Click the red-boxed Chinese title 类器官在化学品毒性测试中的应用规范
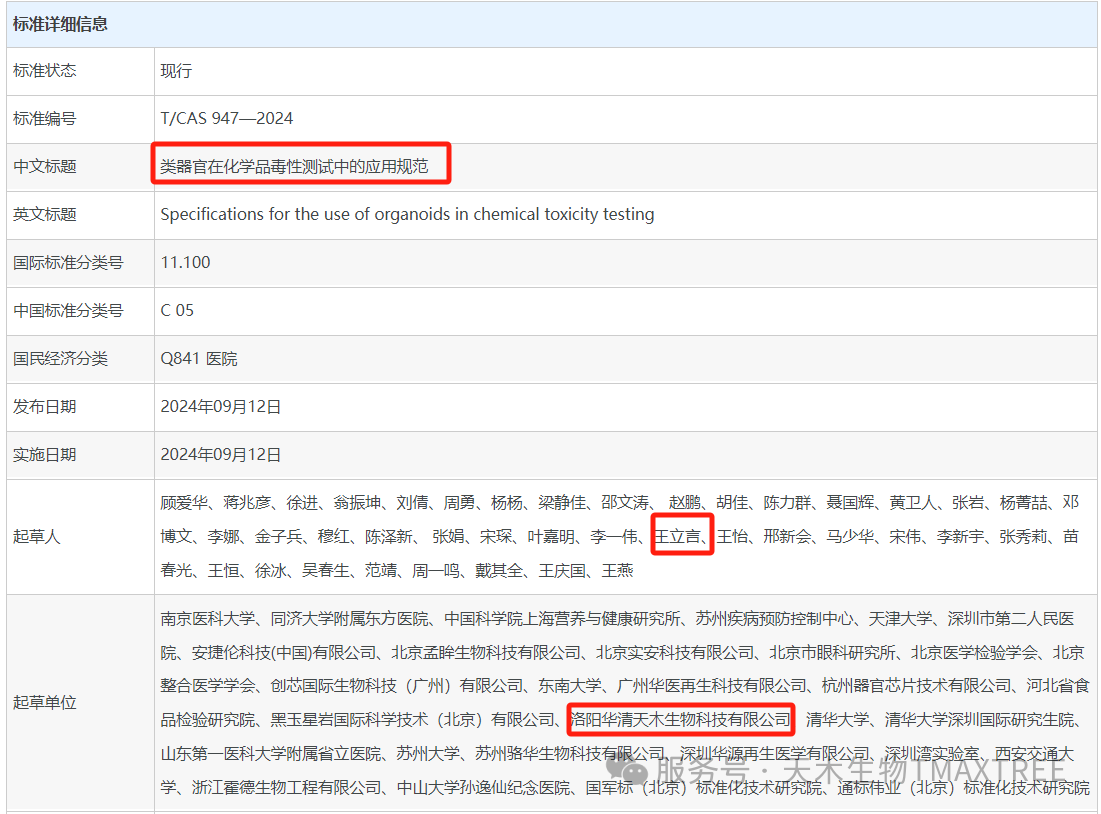This screenshot has width=1101, height=814. tap(296, 166)
